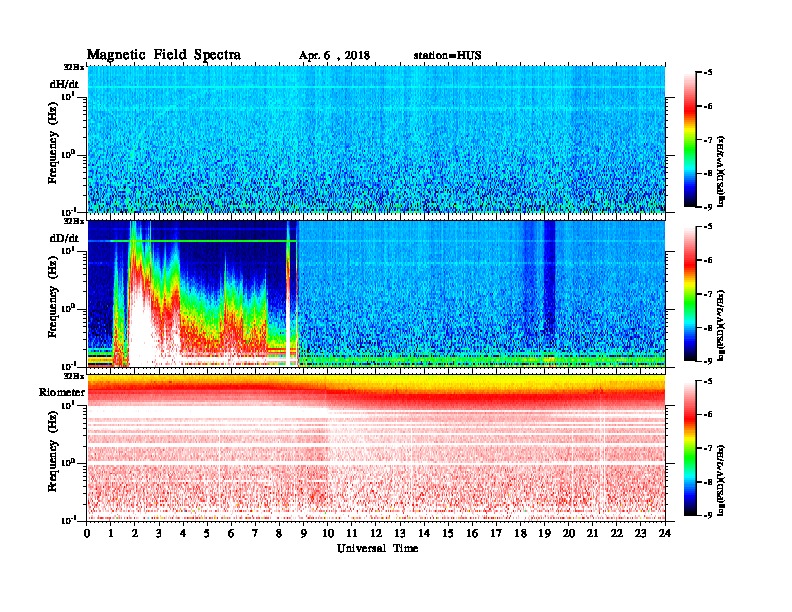Click the dark blue dropout band near hour 19 in dD/dt panel
This screenshot has height=612, width=792.
pos(549,278)
